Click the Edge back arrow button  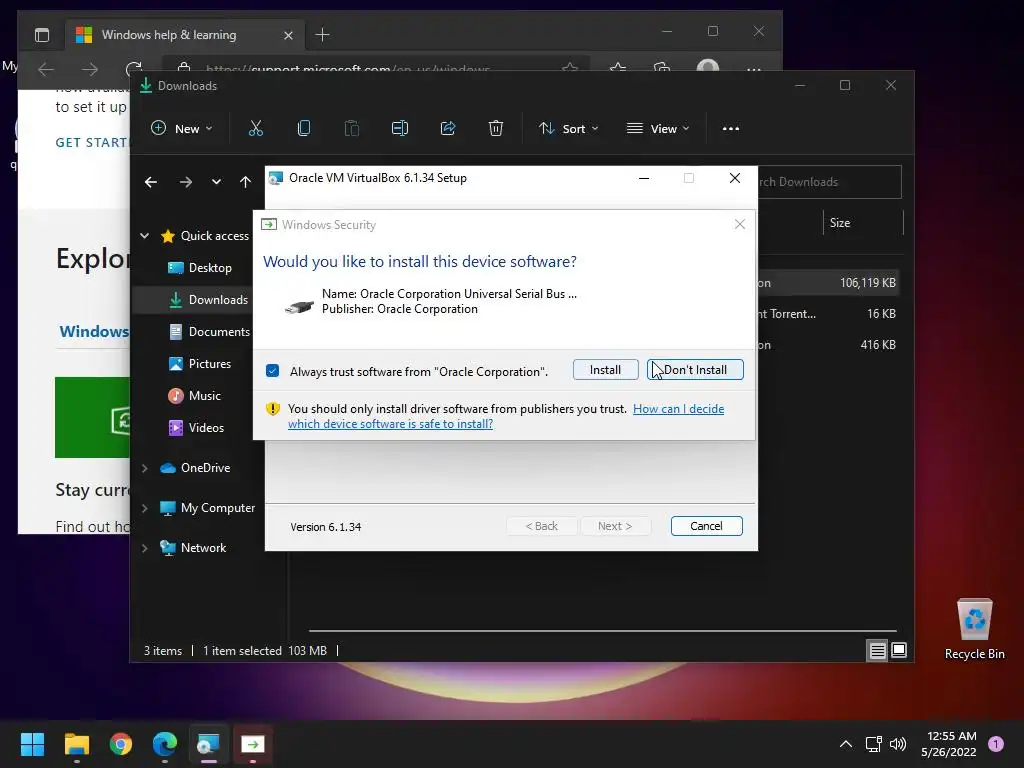(46, 69)
